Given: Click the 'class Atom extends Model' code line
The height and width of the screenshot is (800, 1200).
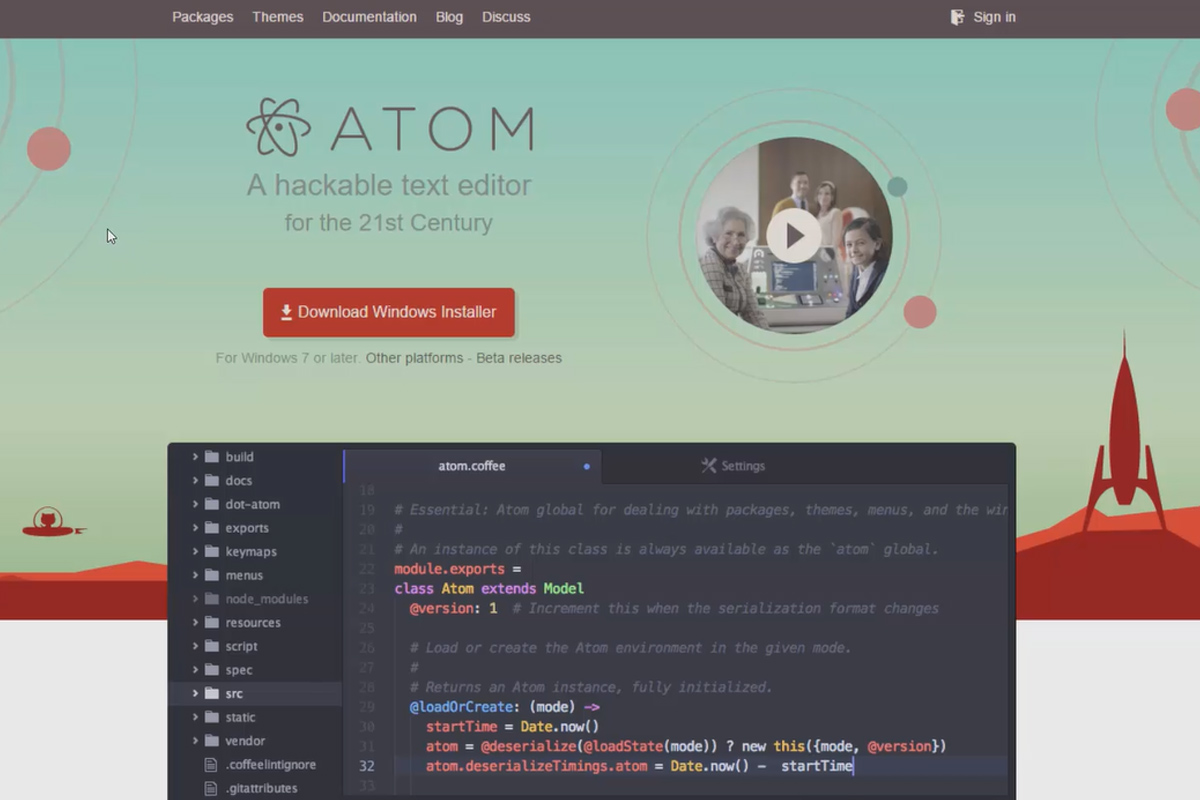Looking at the screenshot, I should [x=489, y=588].
